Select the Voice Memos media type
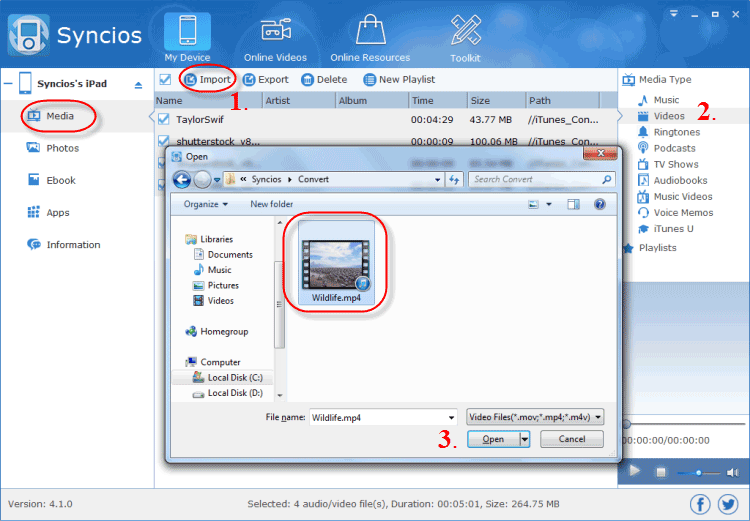The height and width of the screenshot is (521, 750). (x=675, y=212)
